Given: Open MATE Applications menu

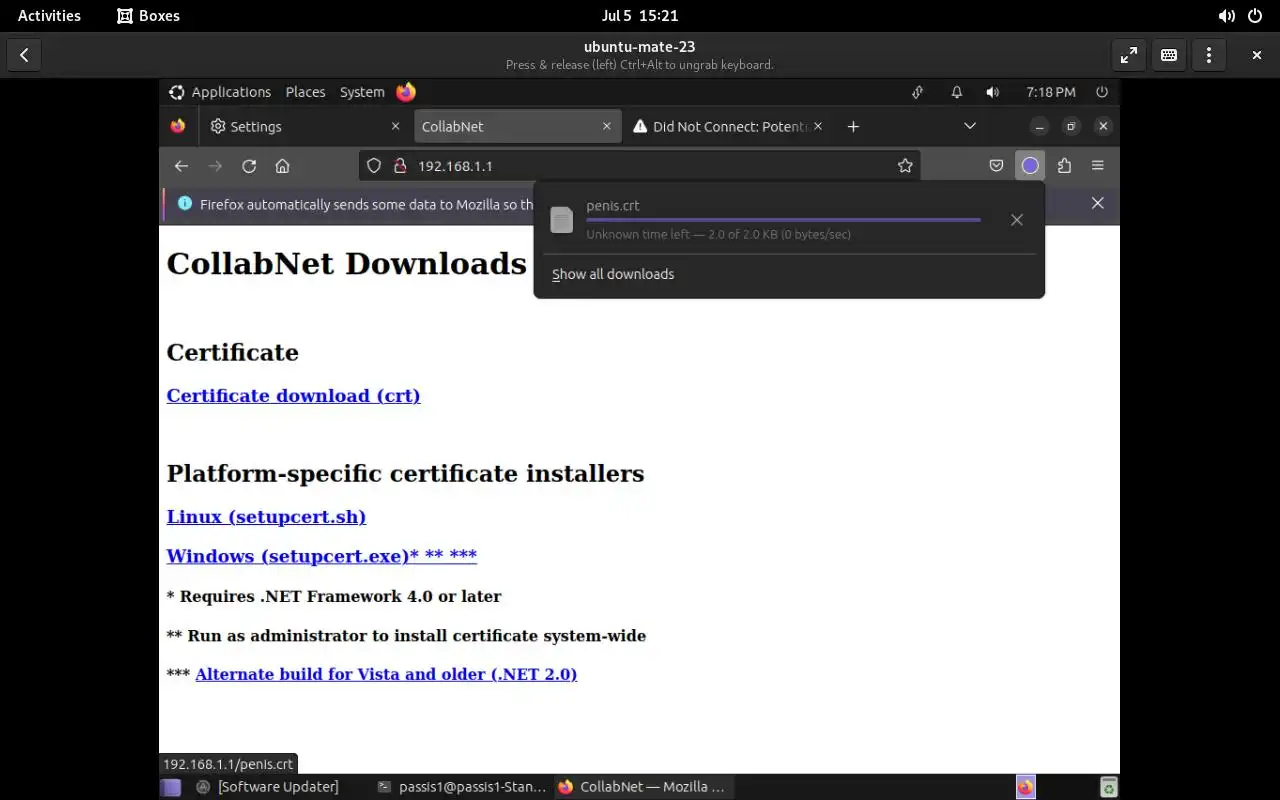Looking at the screenshot, I should (220, 92).
